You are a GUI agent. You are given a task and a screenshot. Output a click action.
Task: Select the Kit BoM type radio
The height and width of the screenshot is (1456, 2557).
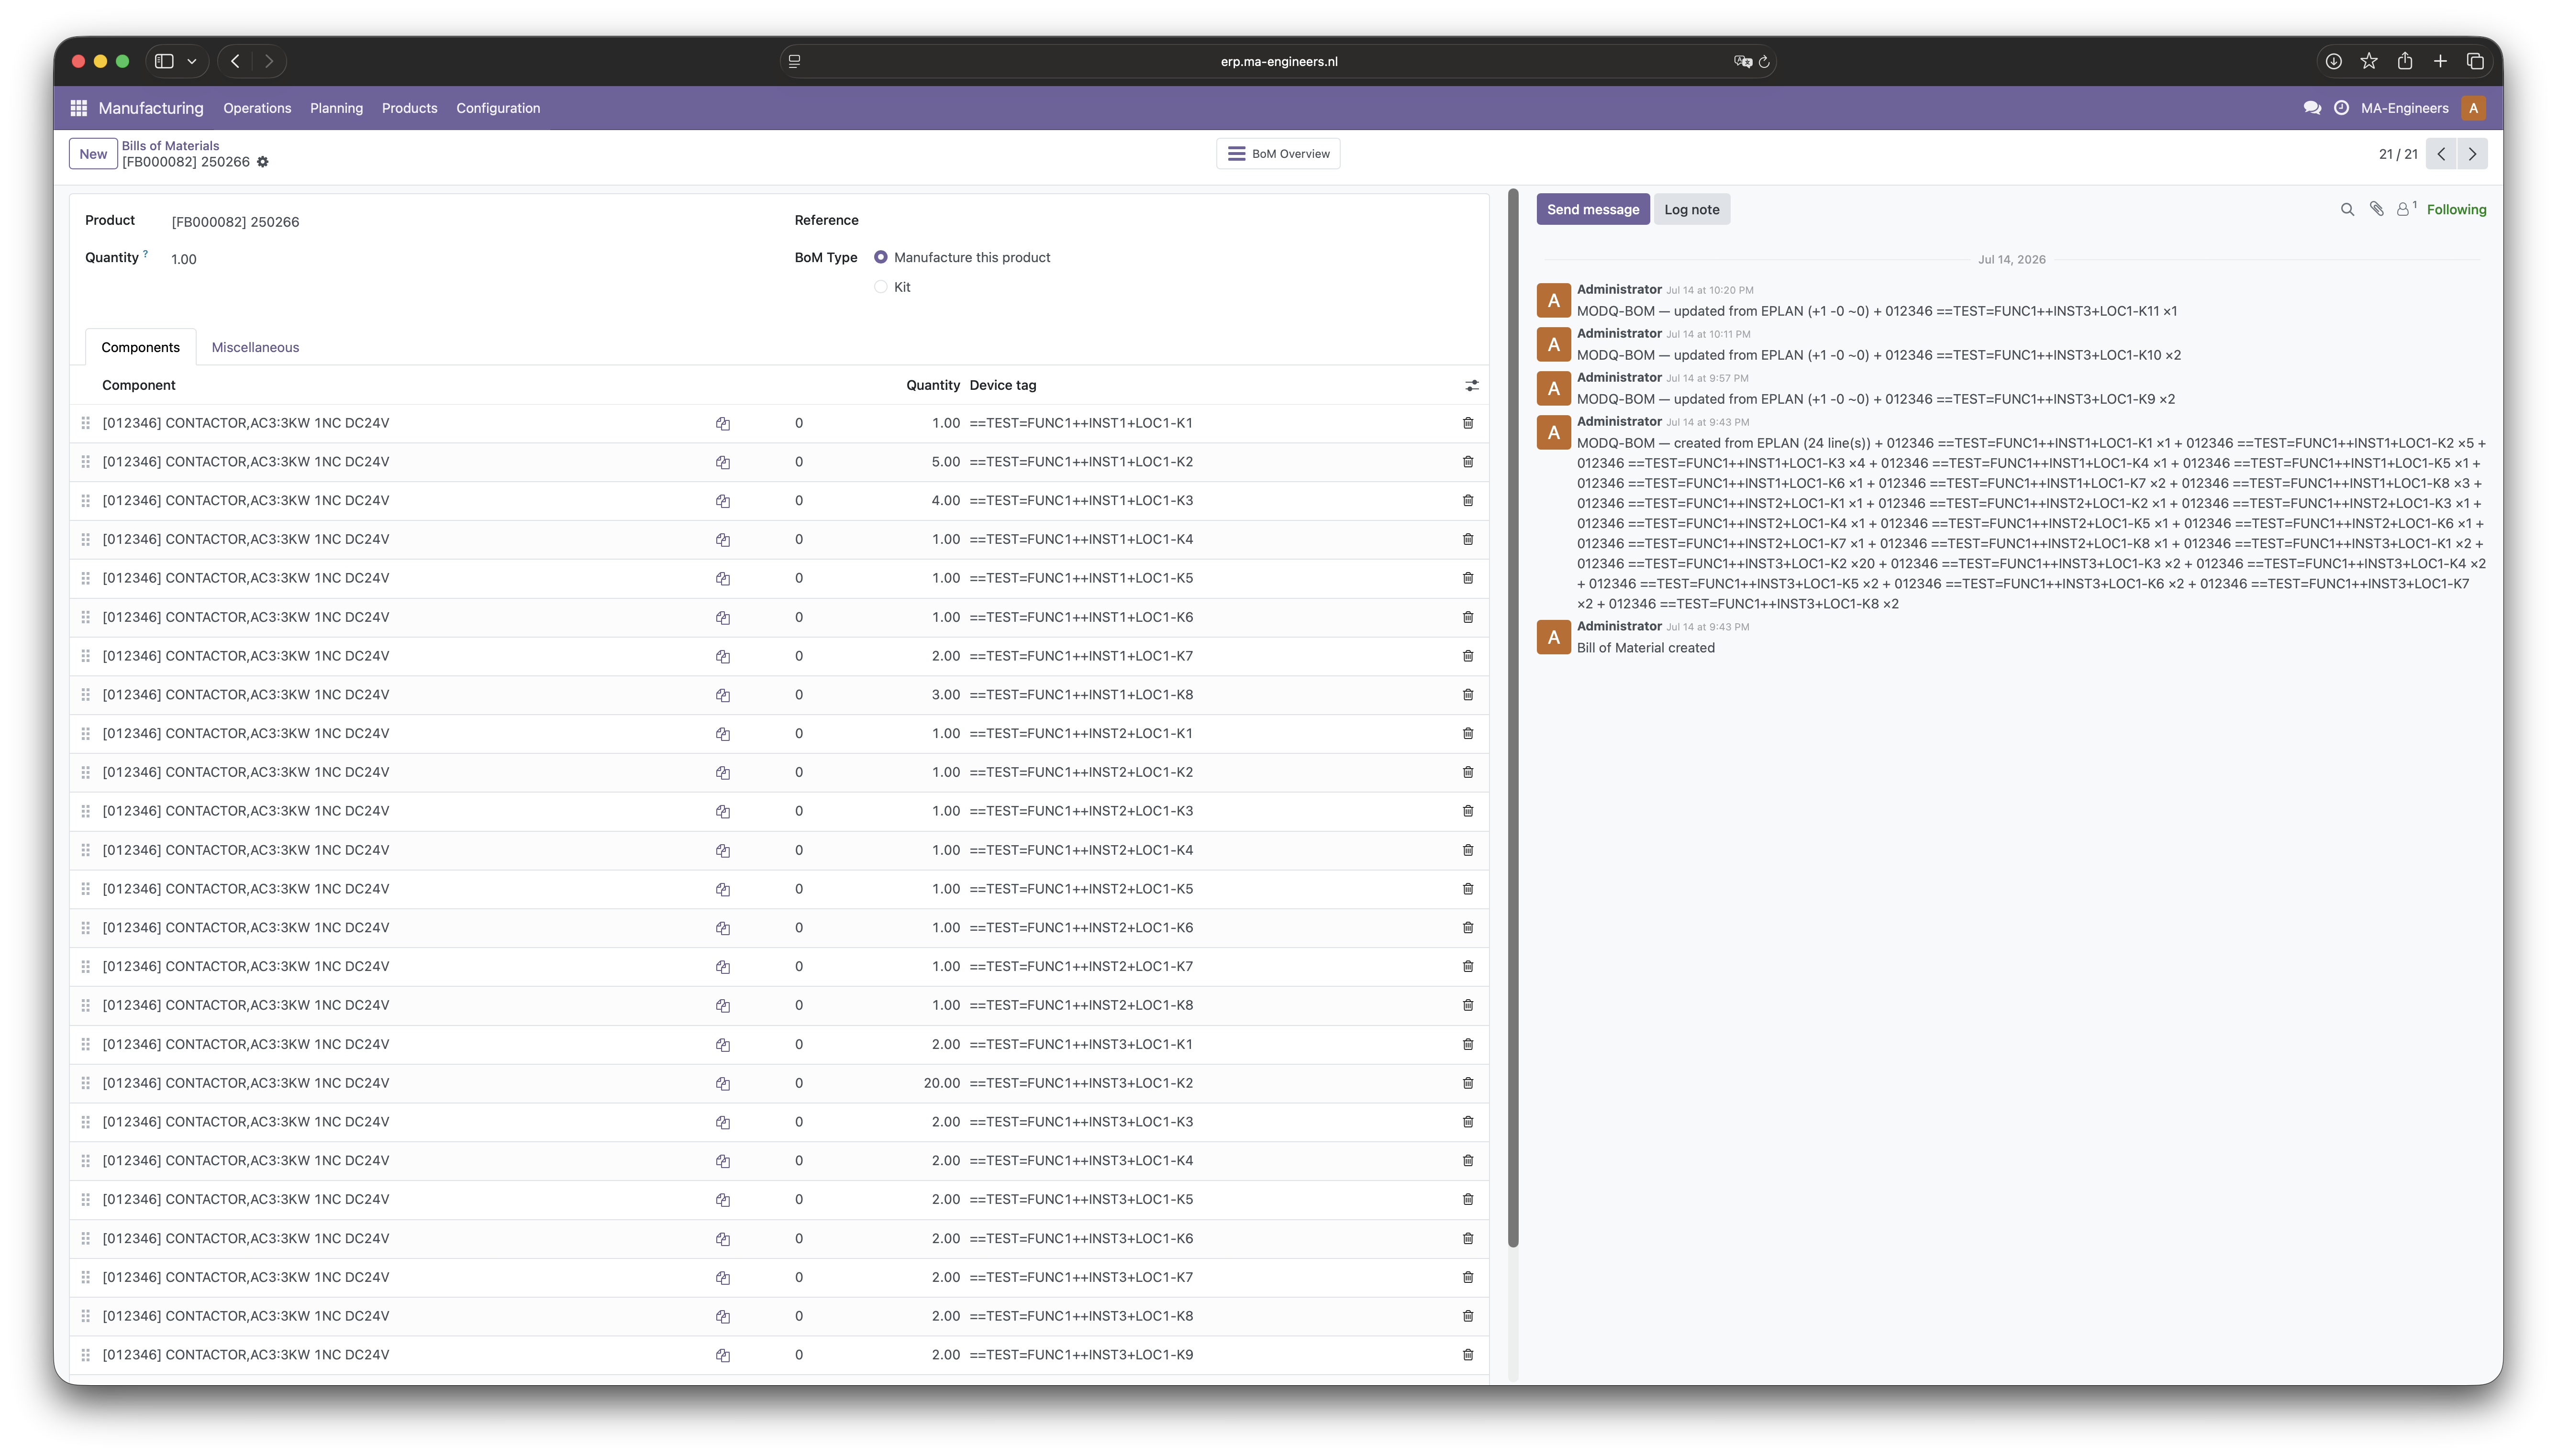click(x=880, y=287)
